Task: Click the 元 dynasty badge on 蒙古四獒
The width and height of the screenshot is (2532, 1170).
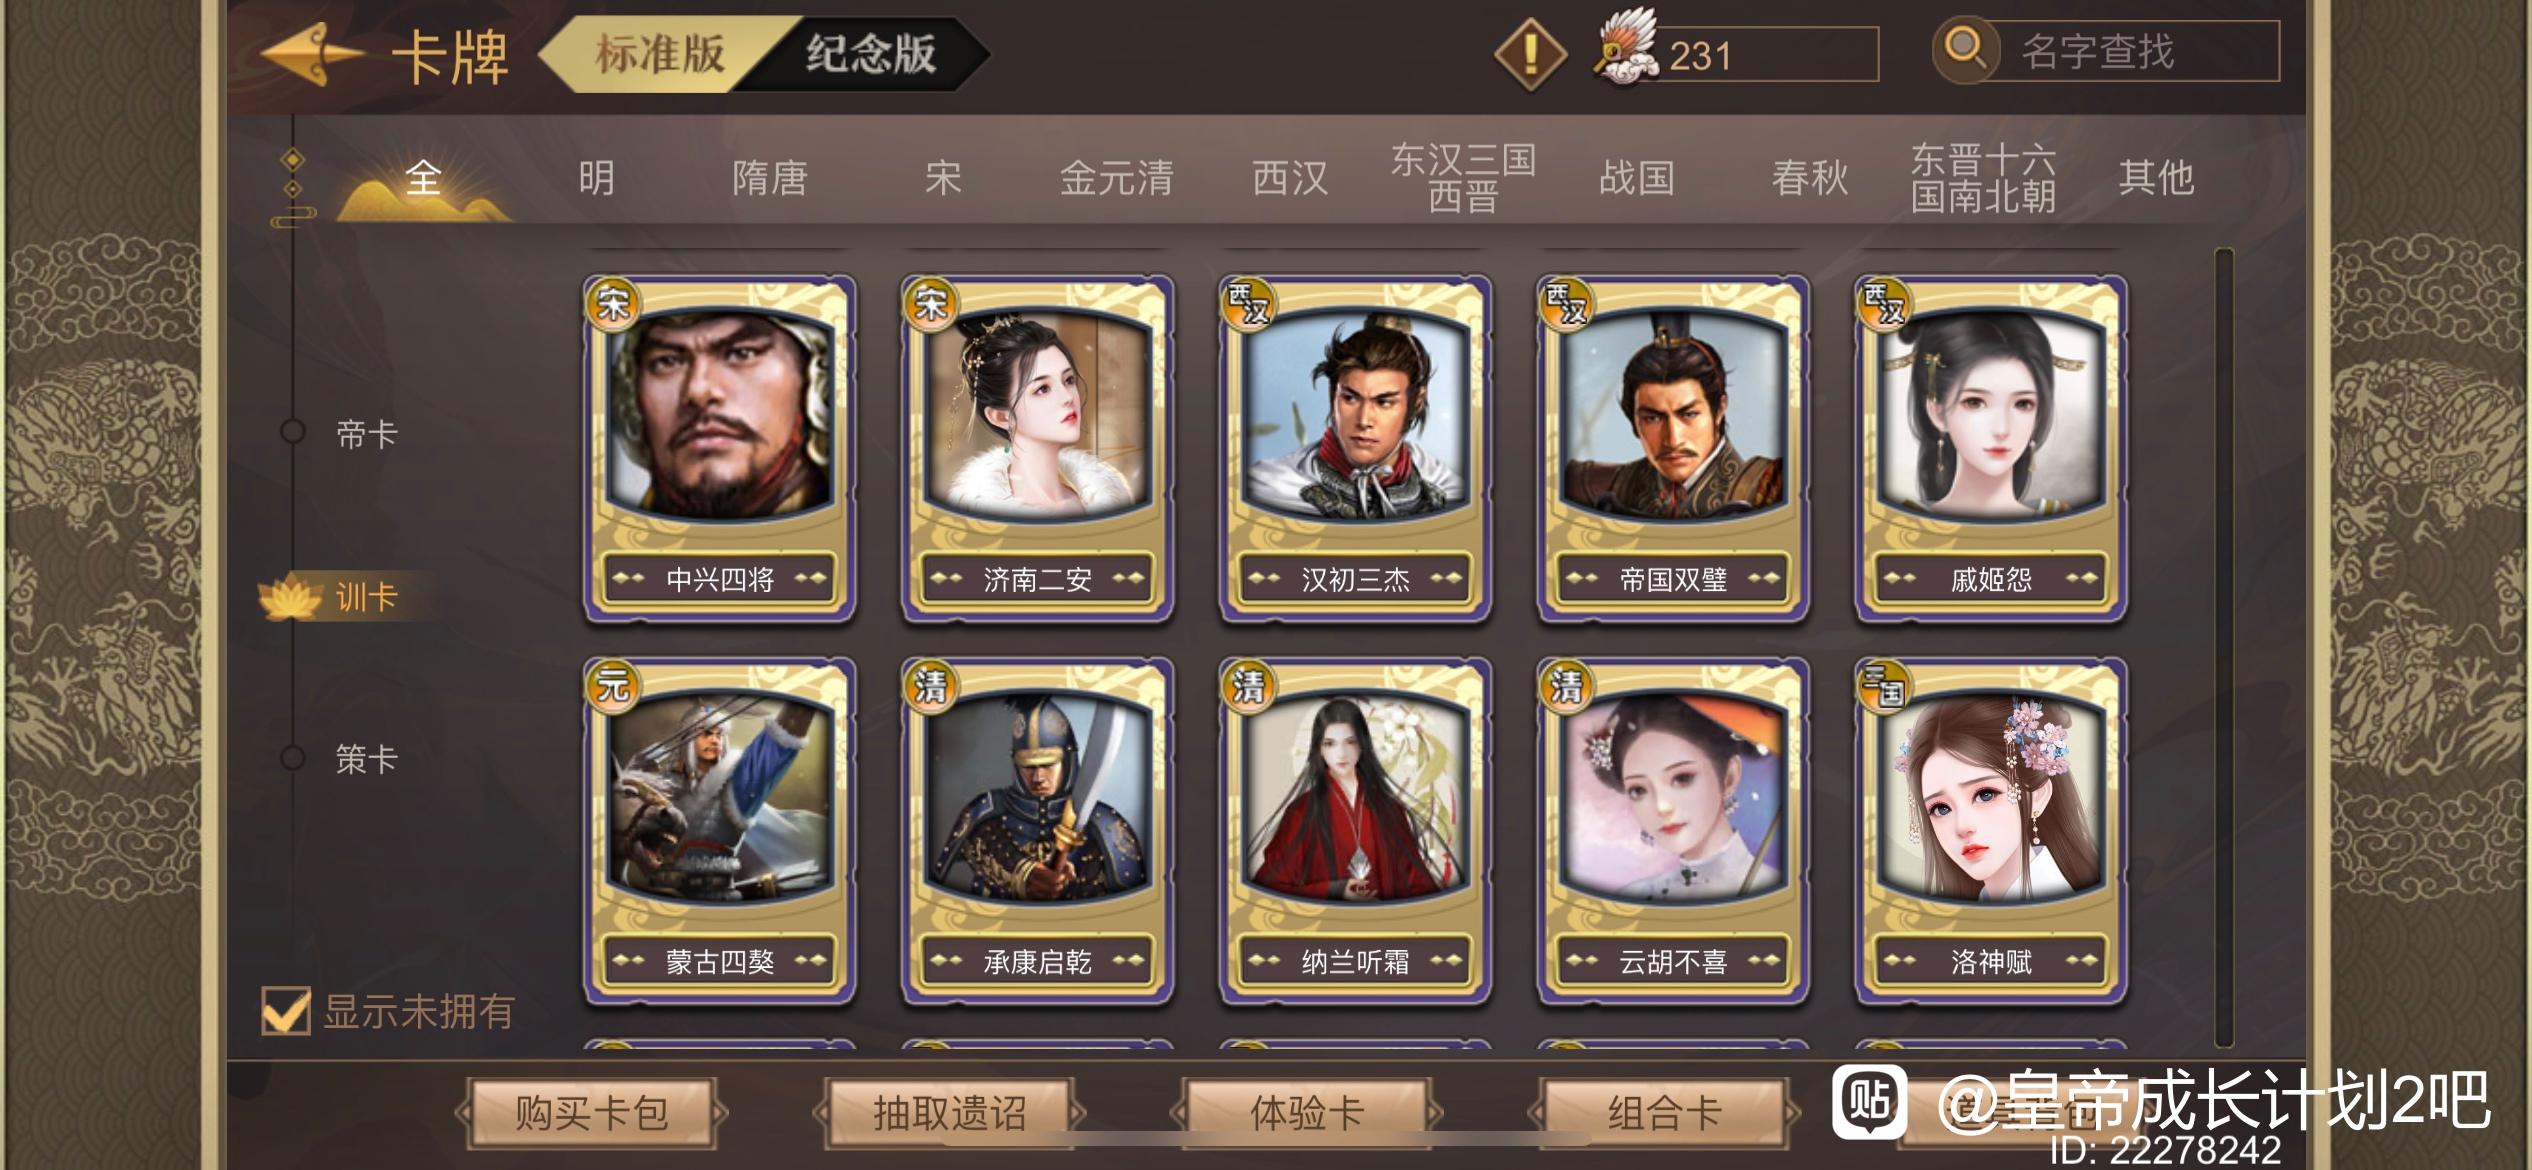Action: (613, 686)
